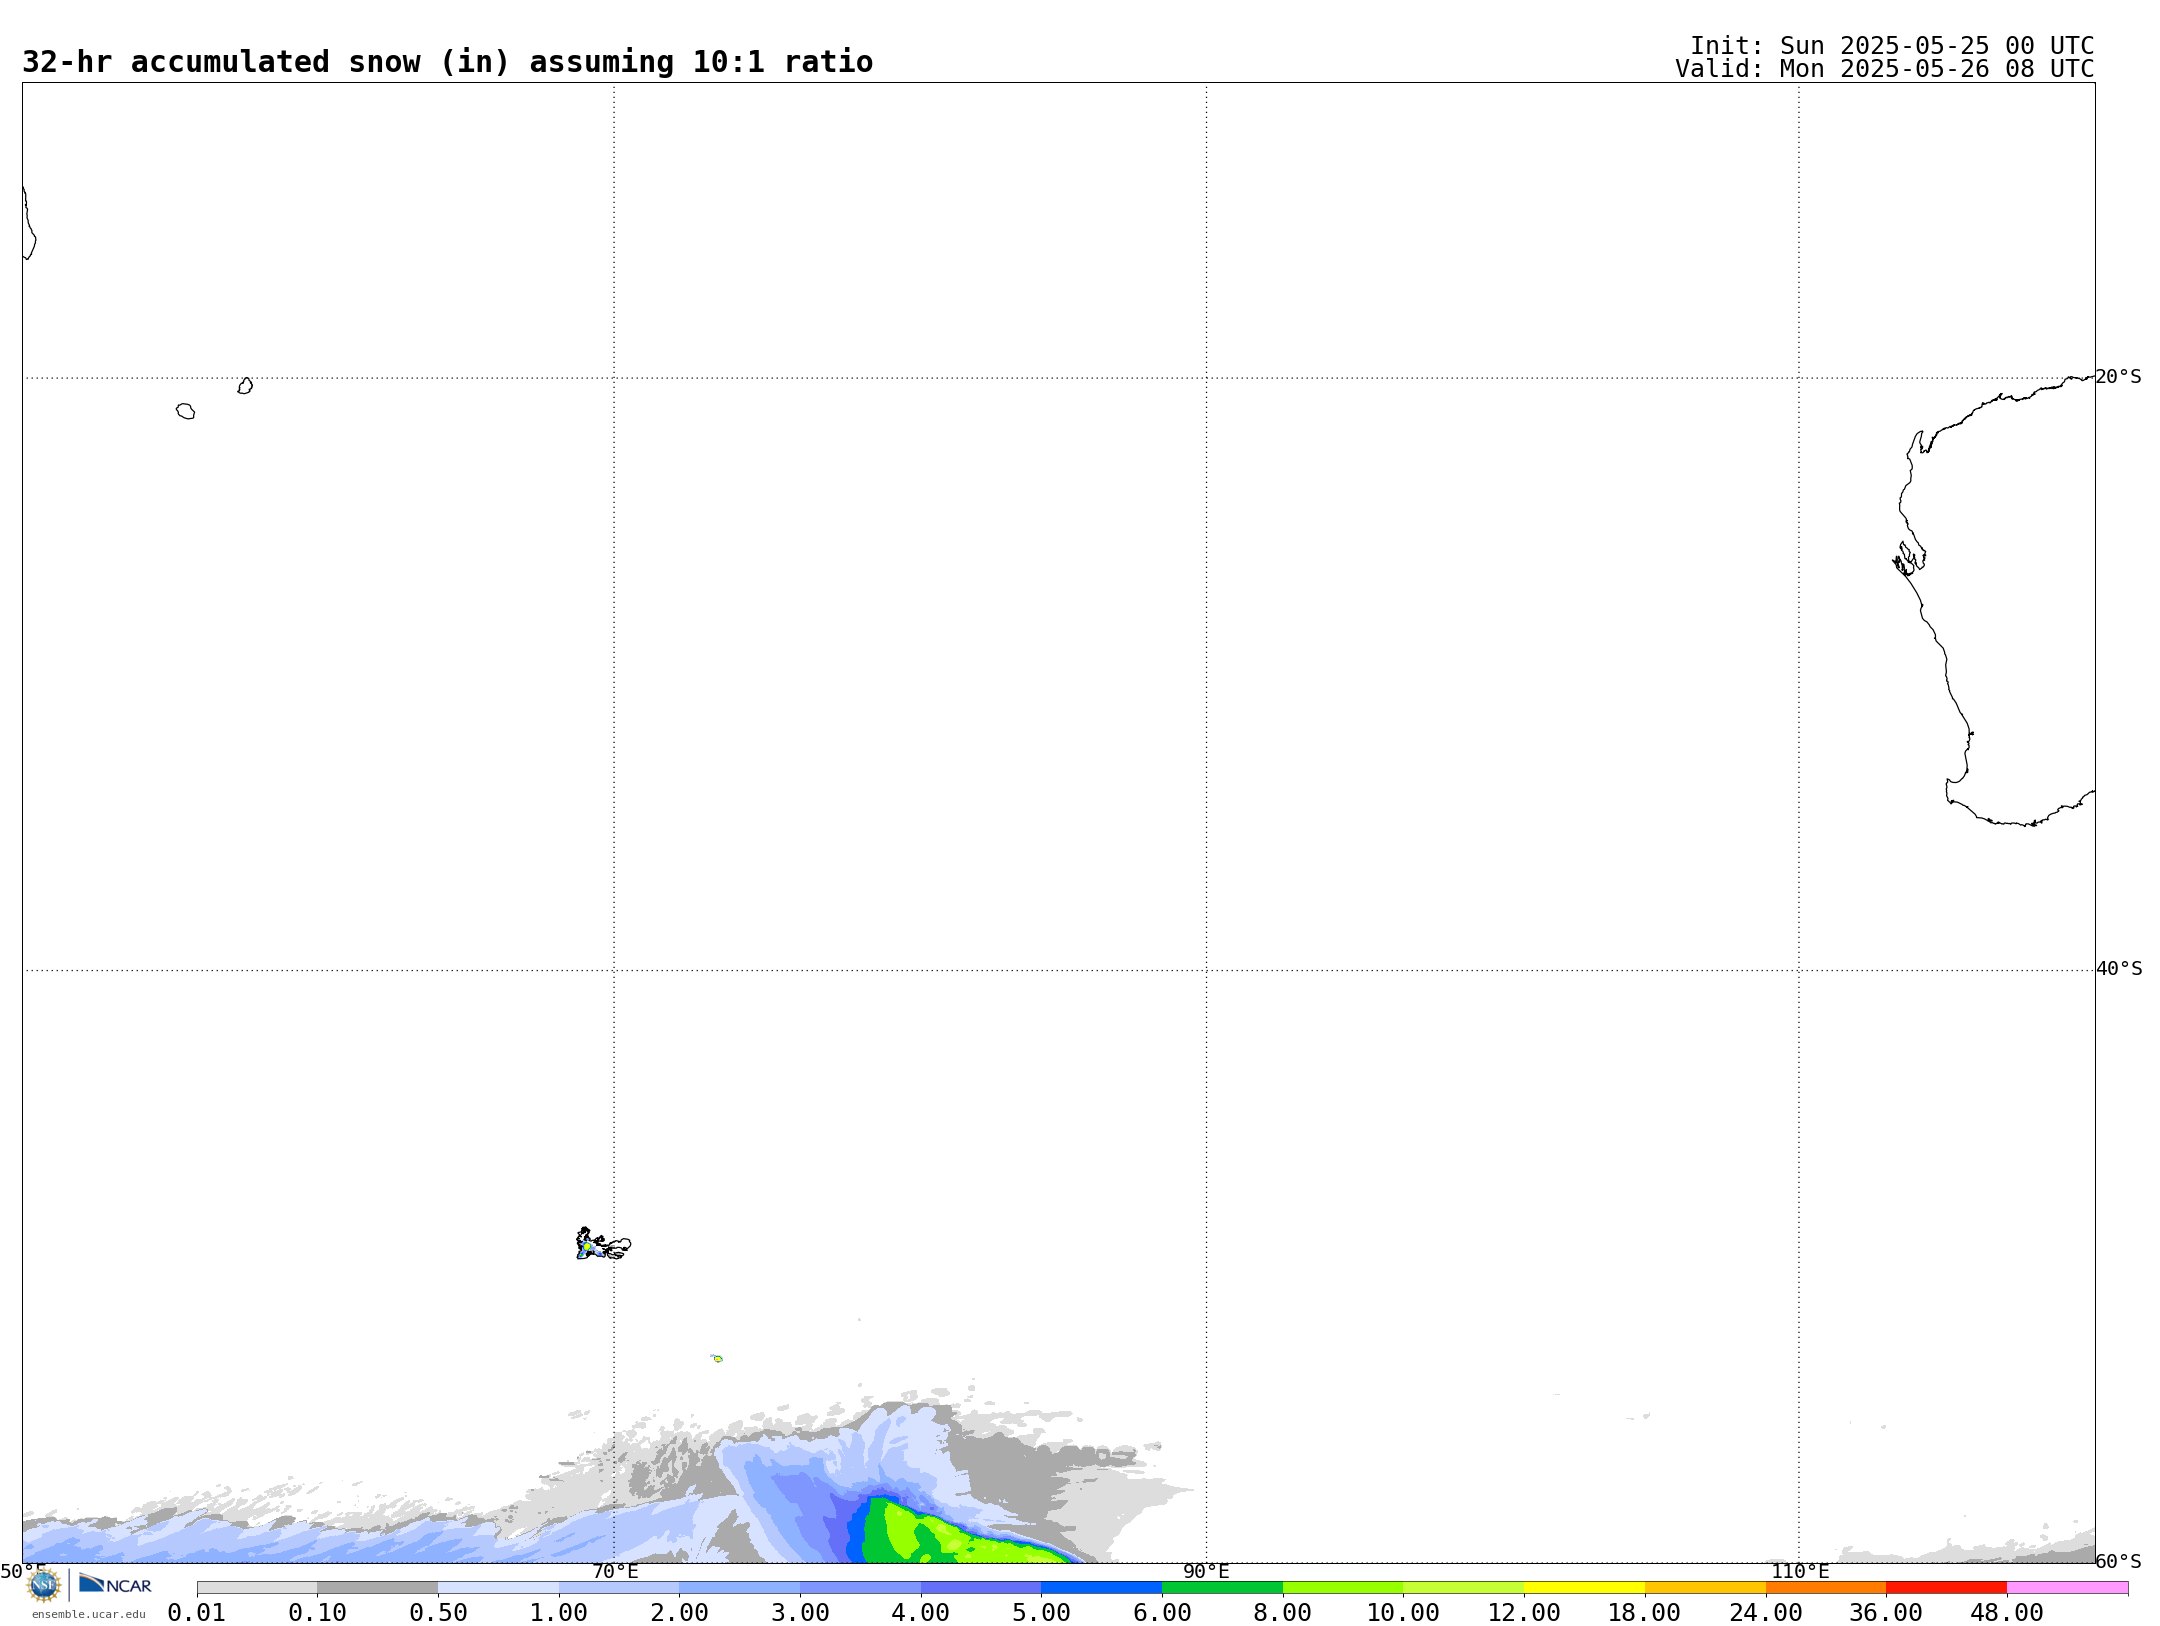The height and width of the screenshot is (1626, 2160).
Task: Pick the light blue 1.00–2.00 swatch
Action: pos(619,1588)
